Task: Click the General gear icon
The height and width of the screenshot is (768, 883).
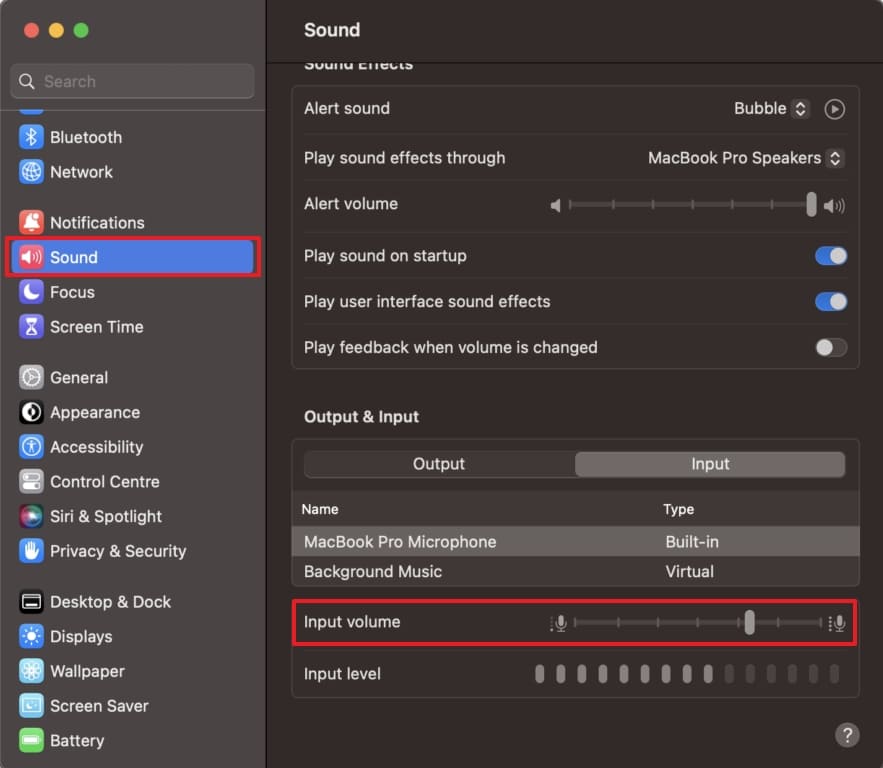Action: pyautogui.click(x=31, y=377)
